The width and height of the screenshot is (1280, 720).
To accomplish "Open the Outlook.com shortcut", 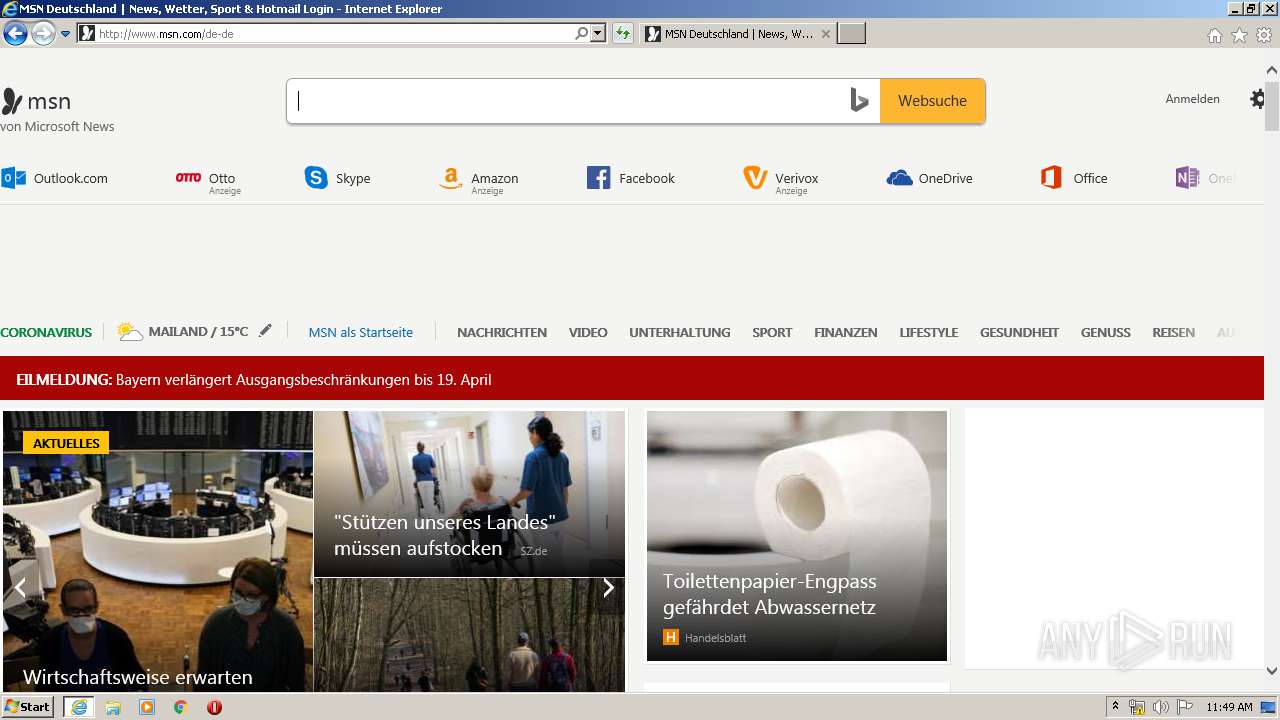I will 55,178.
